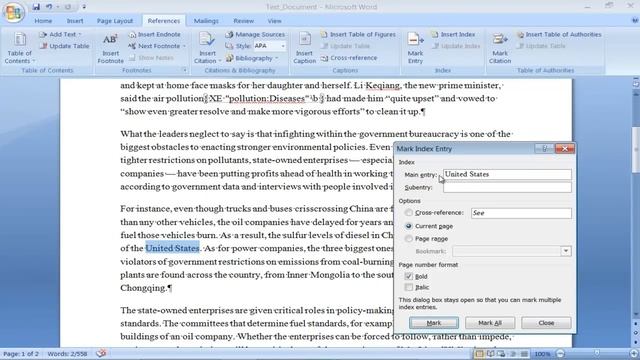Viewport: 640px width, 360px height.
Task: Click highlighted United States text in document
Action: pos(173,248)
